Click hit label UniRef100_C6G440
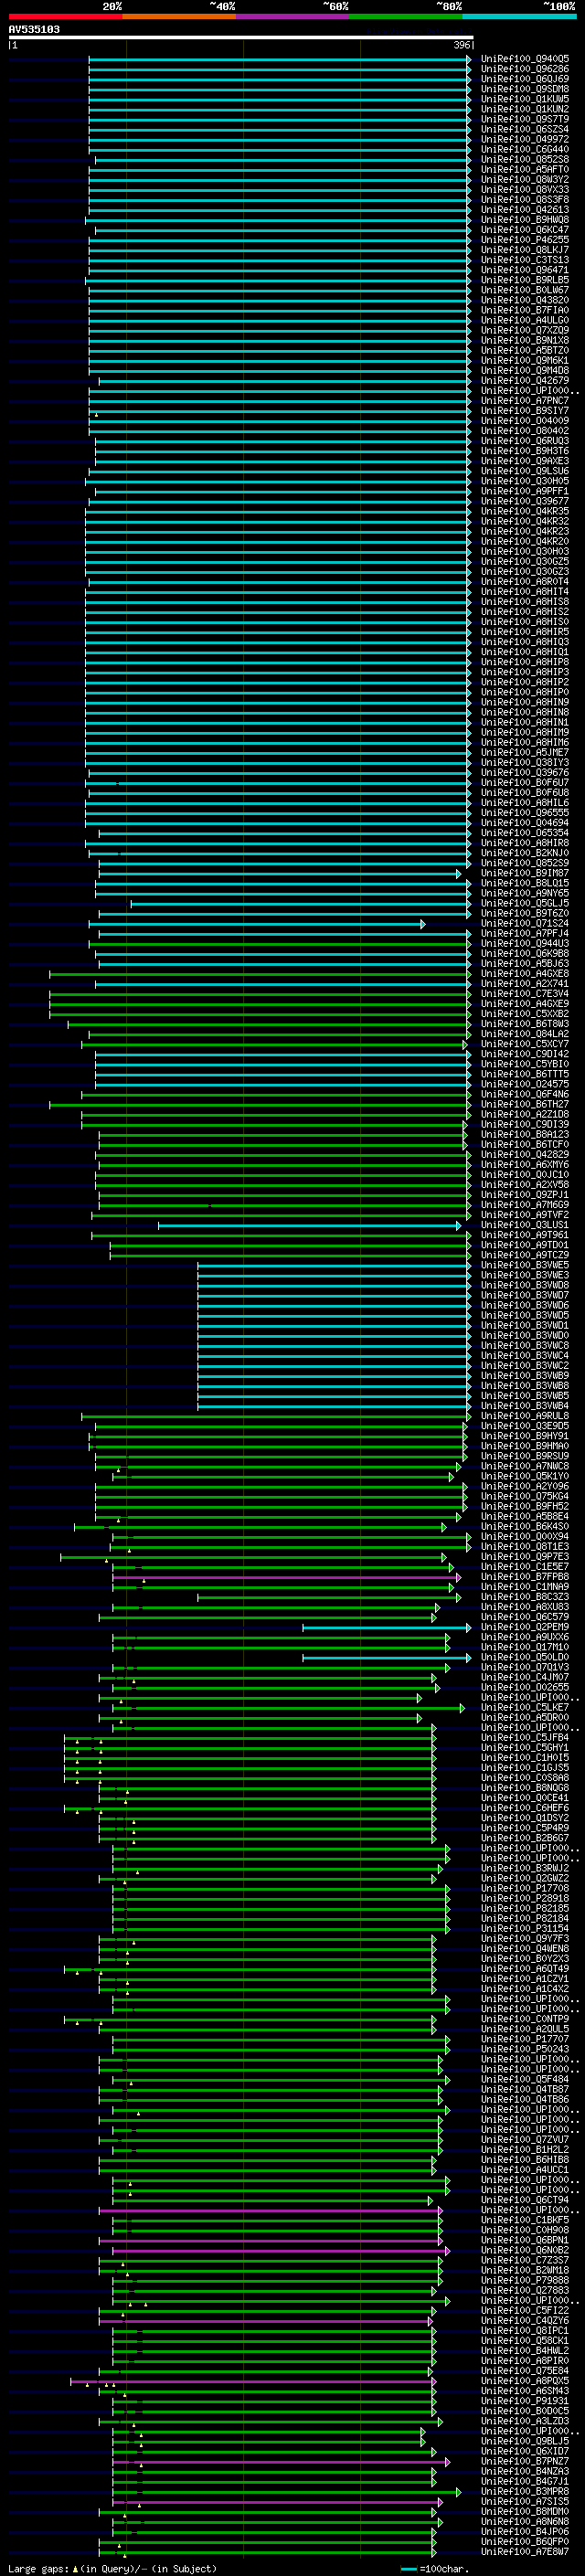This screenshot has width=585, height=2576. click(x=525, y=149)
